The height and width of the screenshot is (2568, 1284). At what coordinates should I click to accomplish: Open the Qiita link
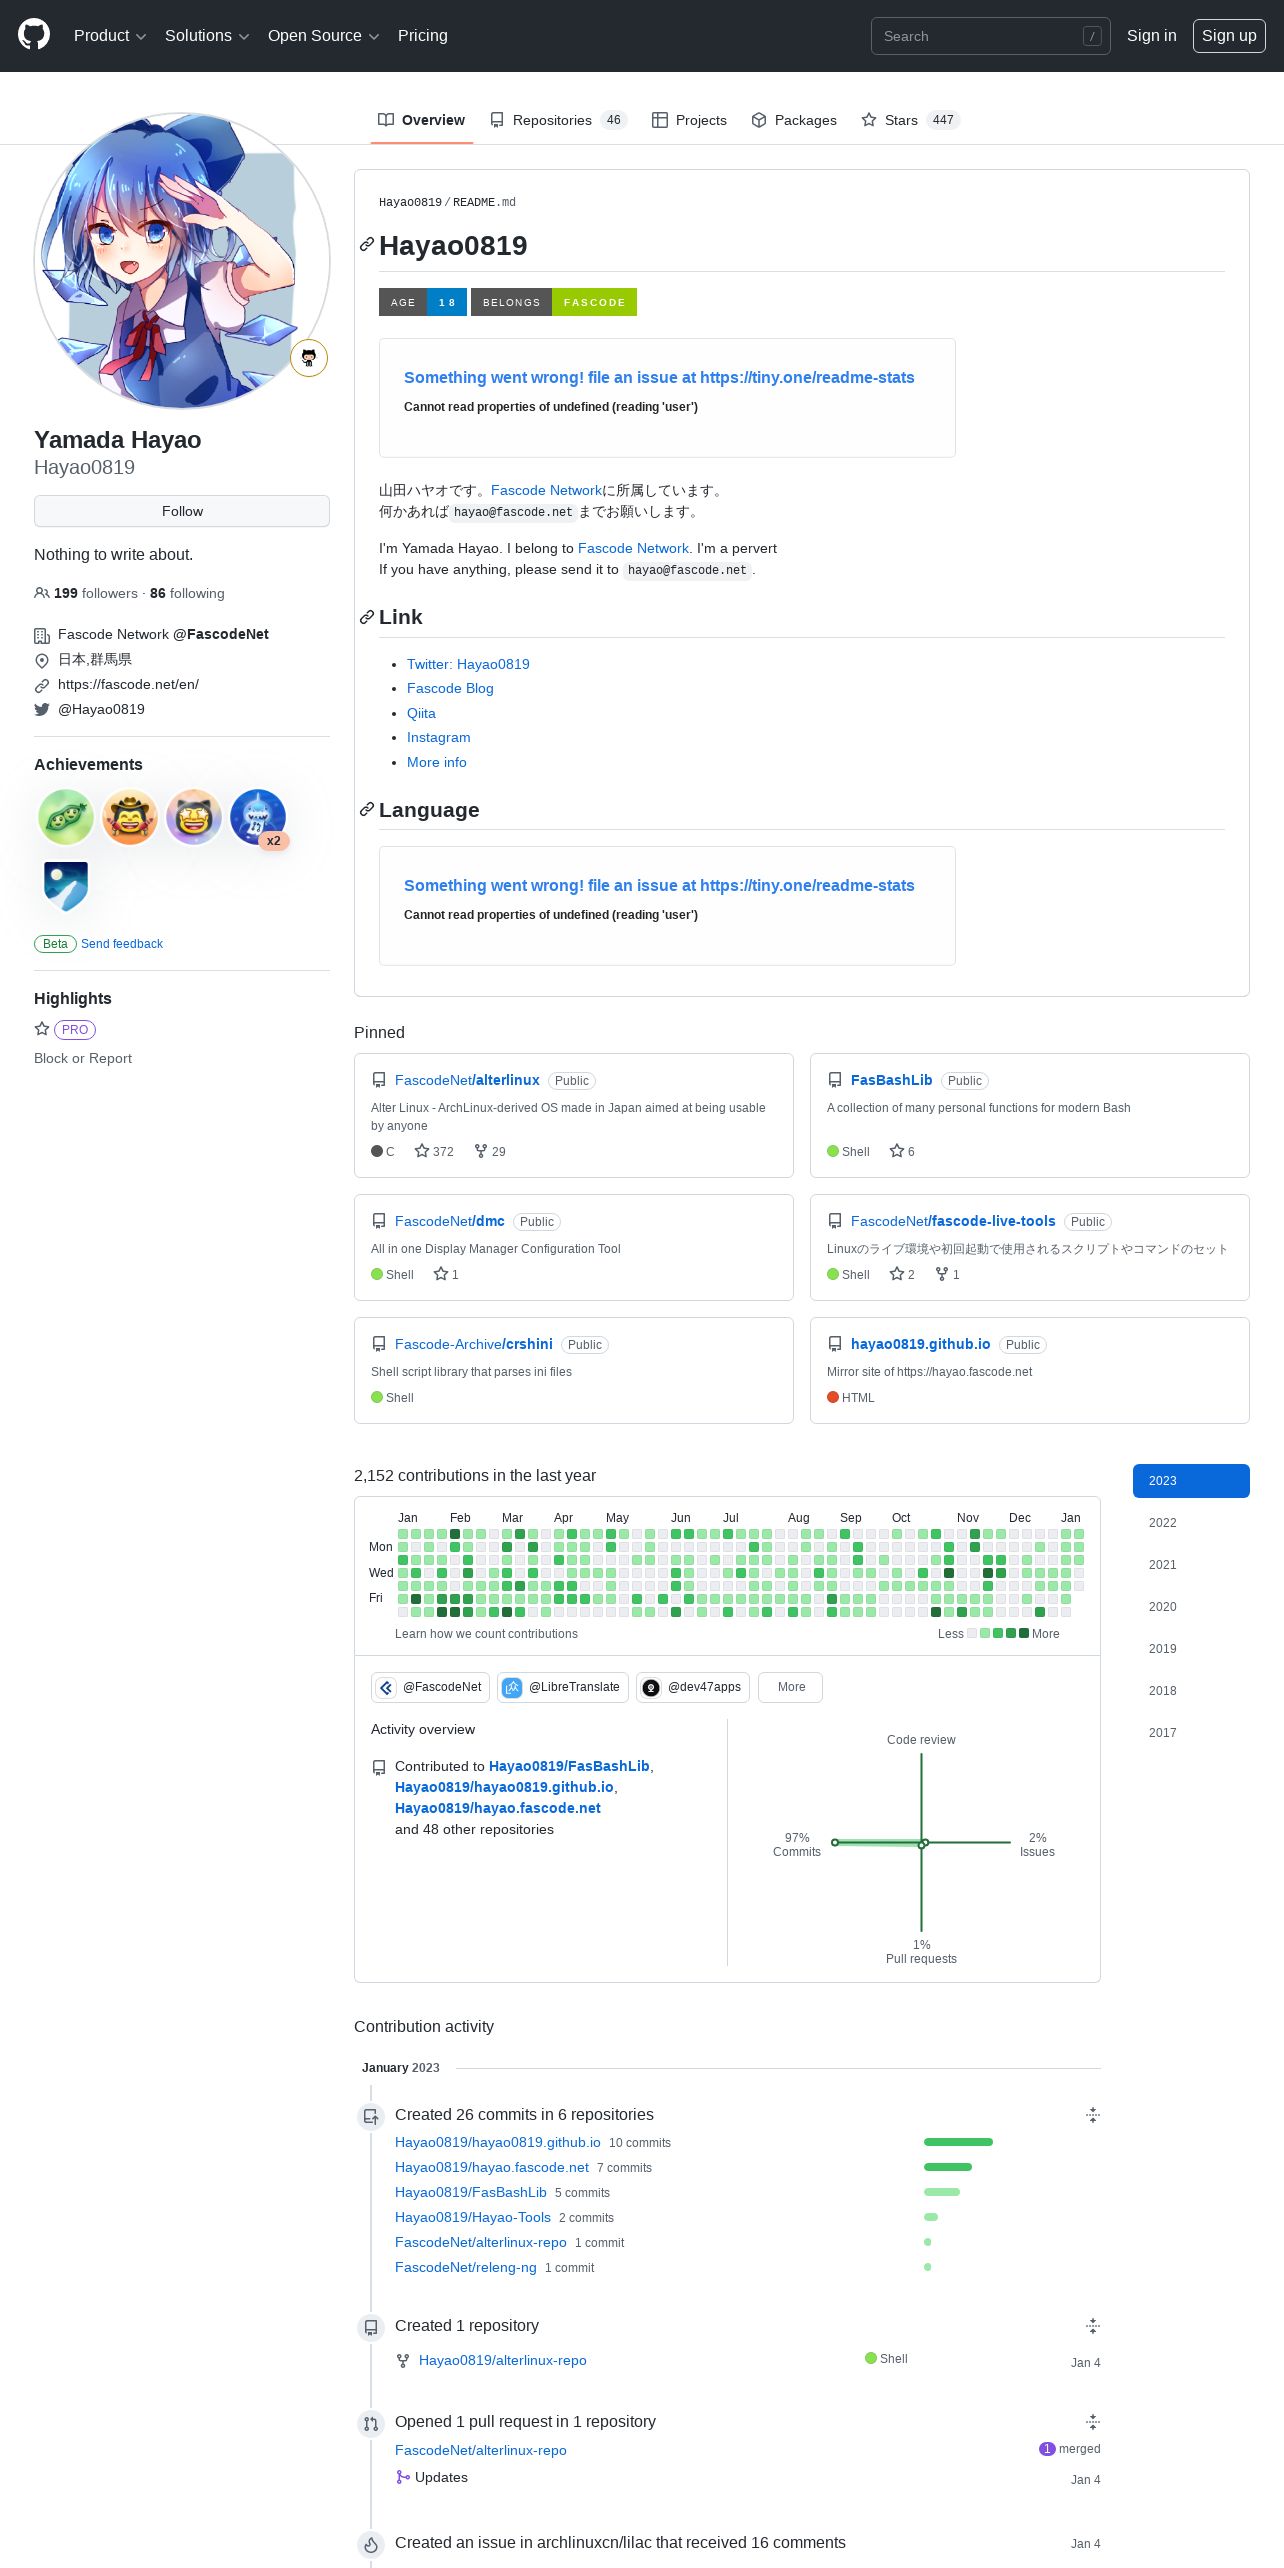tap(421, 713)
